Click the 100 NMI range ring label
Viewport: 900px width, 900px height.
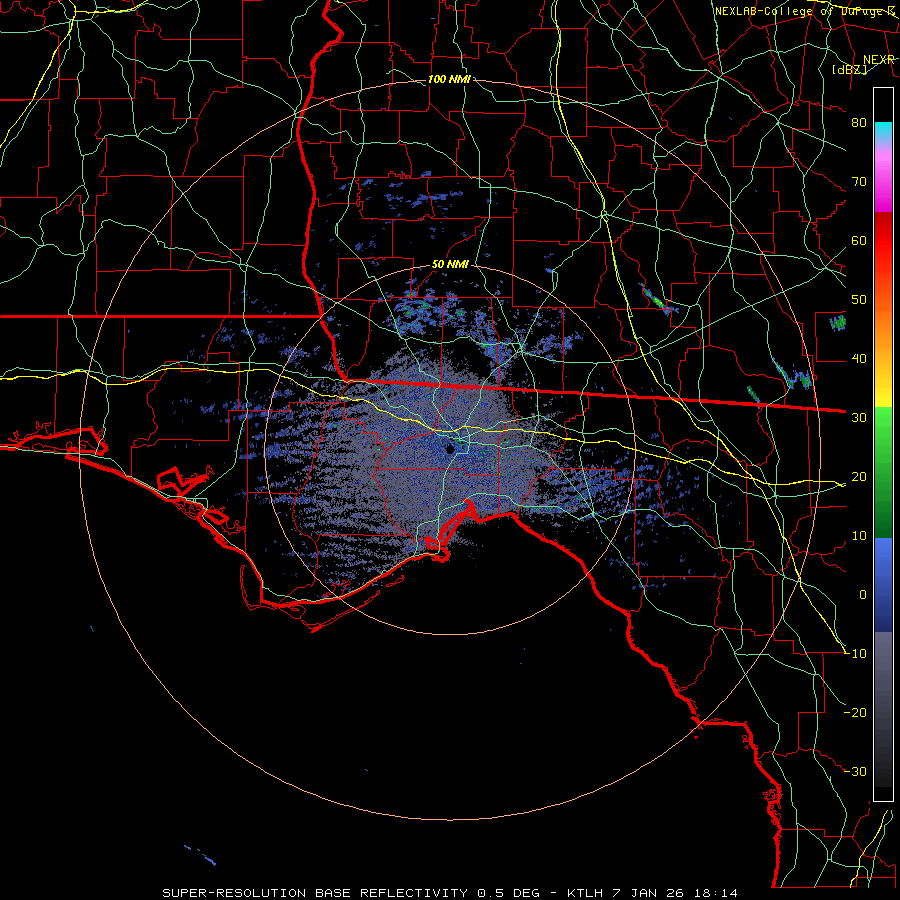coord(449,79)
